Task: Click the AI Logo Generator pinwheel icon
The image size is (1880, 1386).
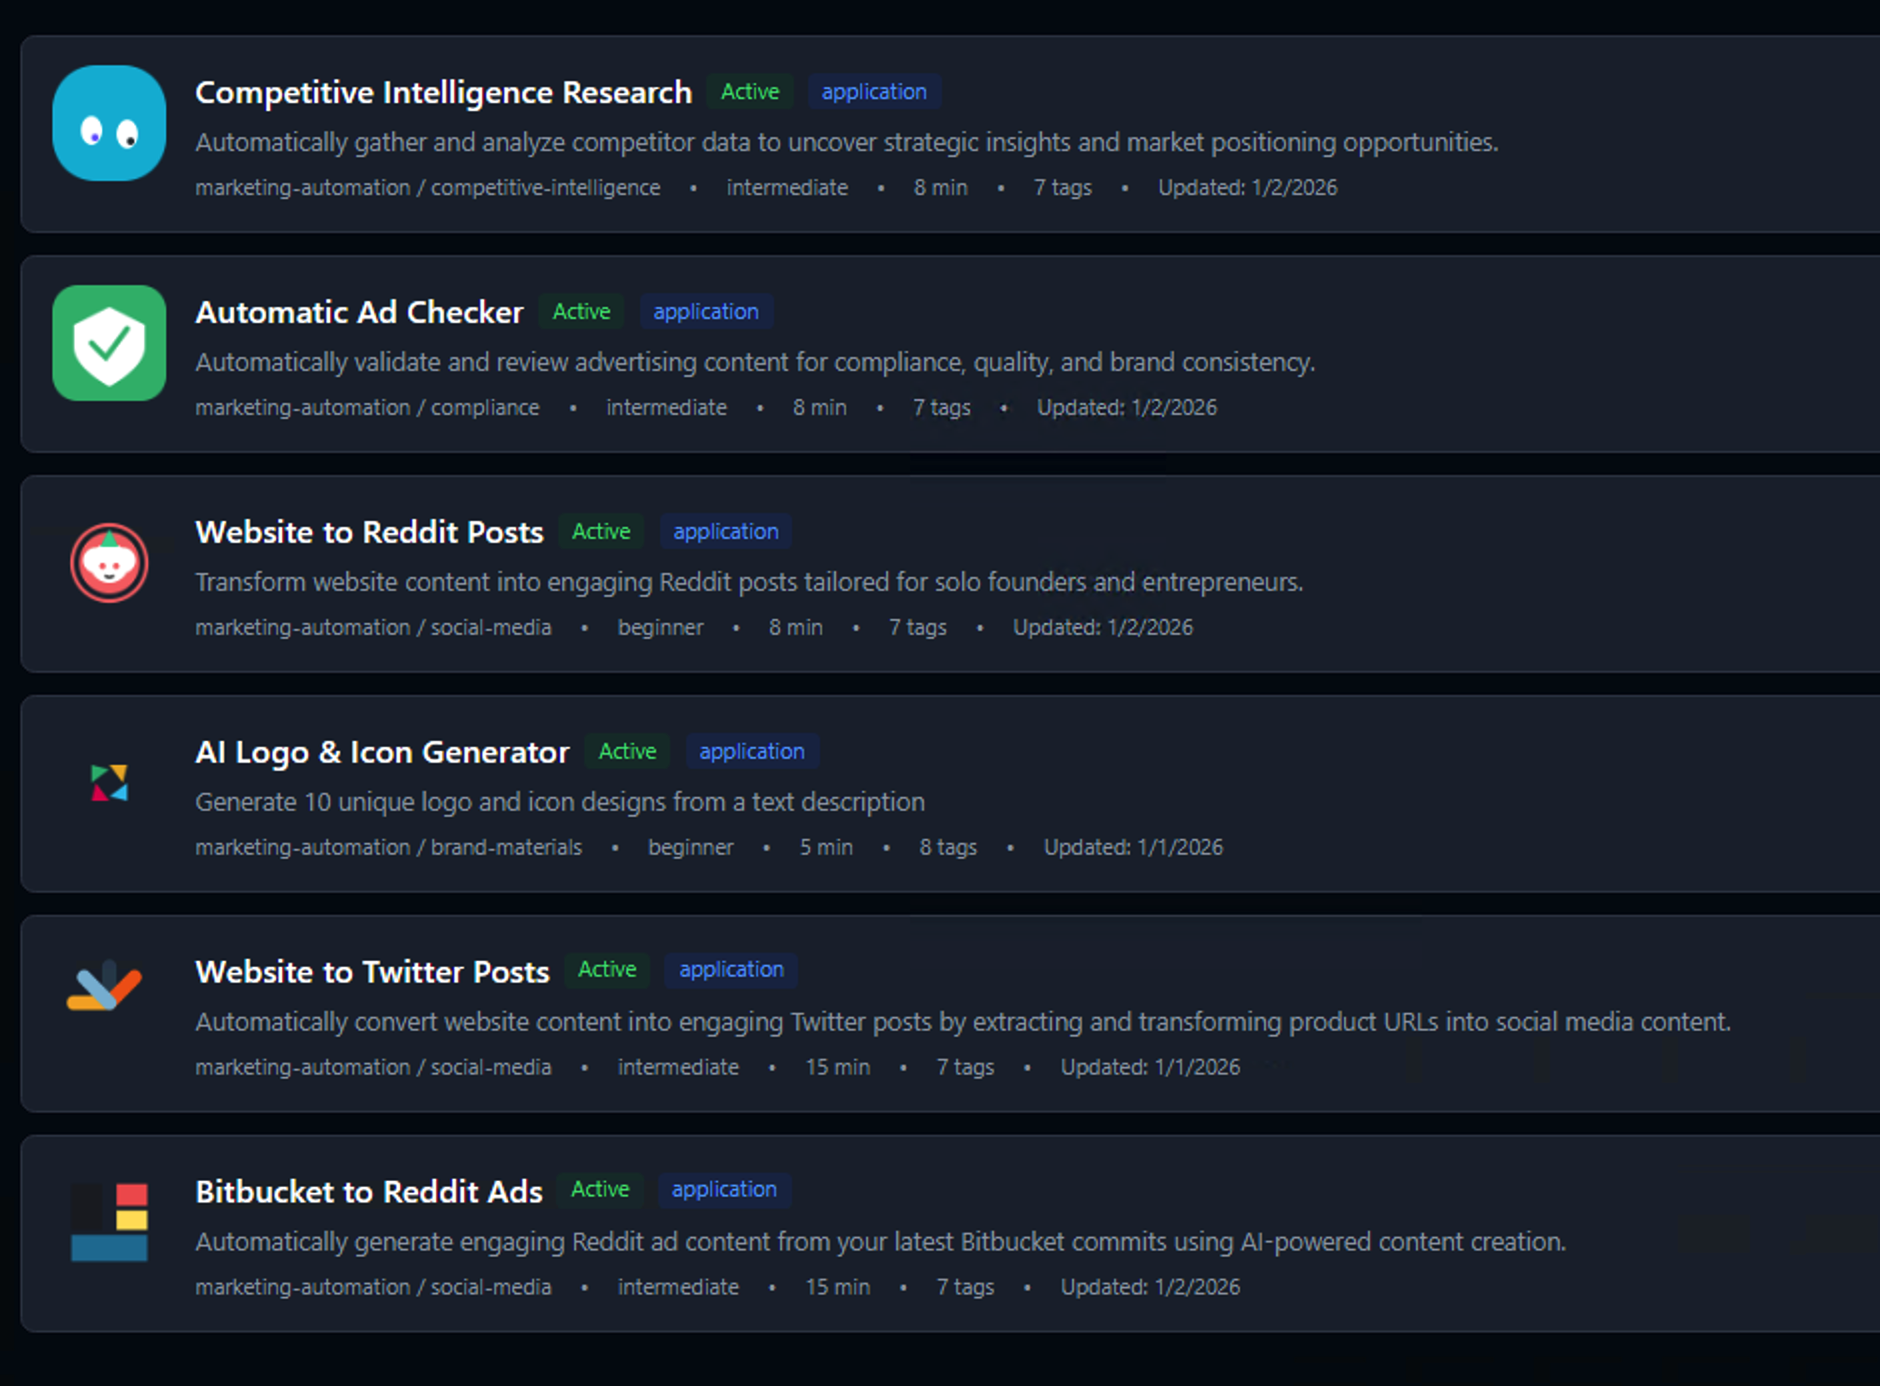Action: 109,783
